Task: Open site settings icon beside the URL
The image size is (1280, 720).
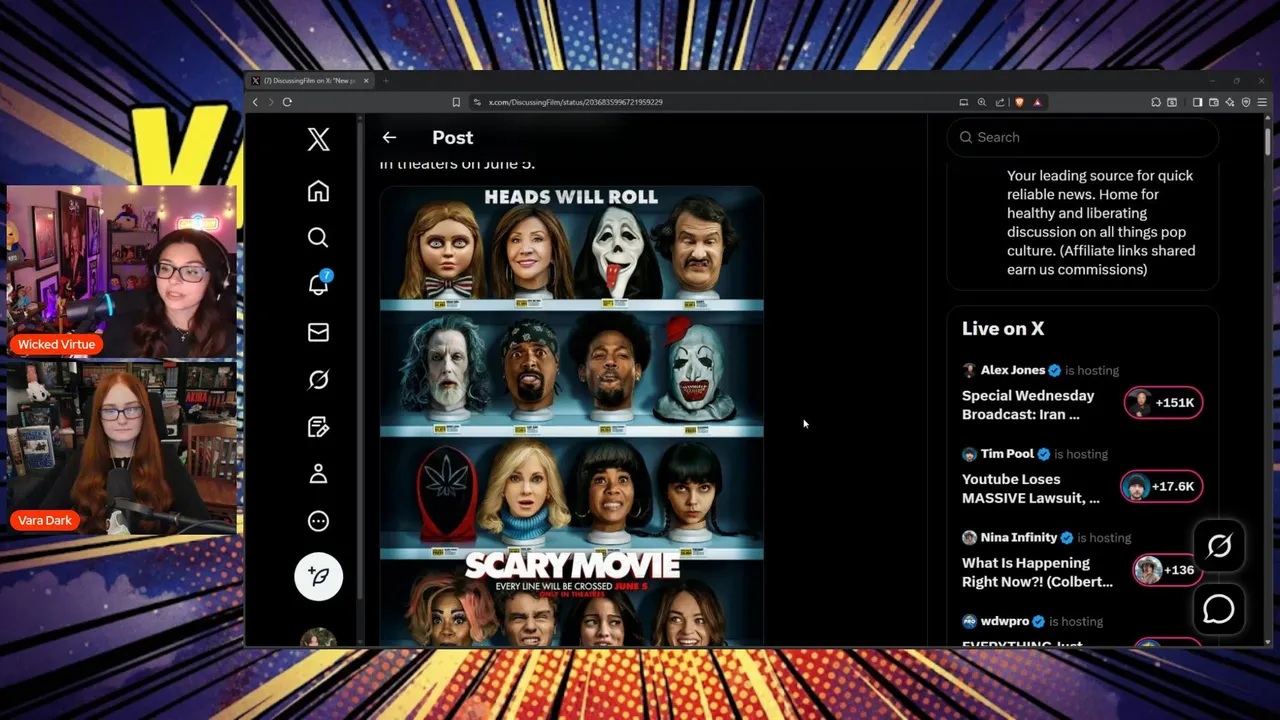Action: pos(477,102)
